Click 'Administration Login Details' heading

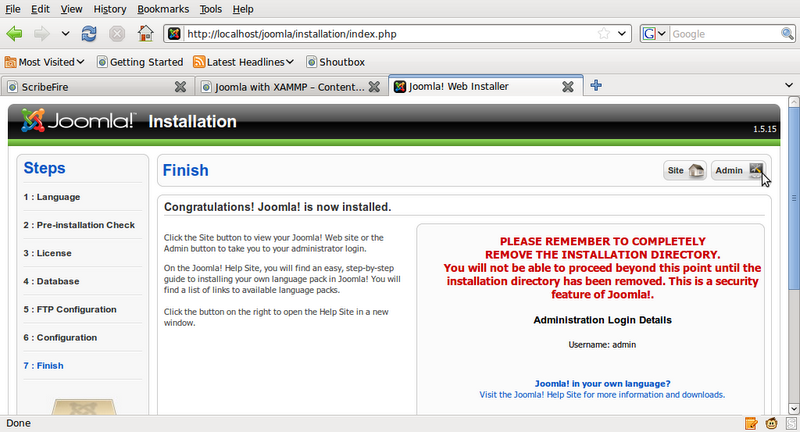(x=602, y=320)
